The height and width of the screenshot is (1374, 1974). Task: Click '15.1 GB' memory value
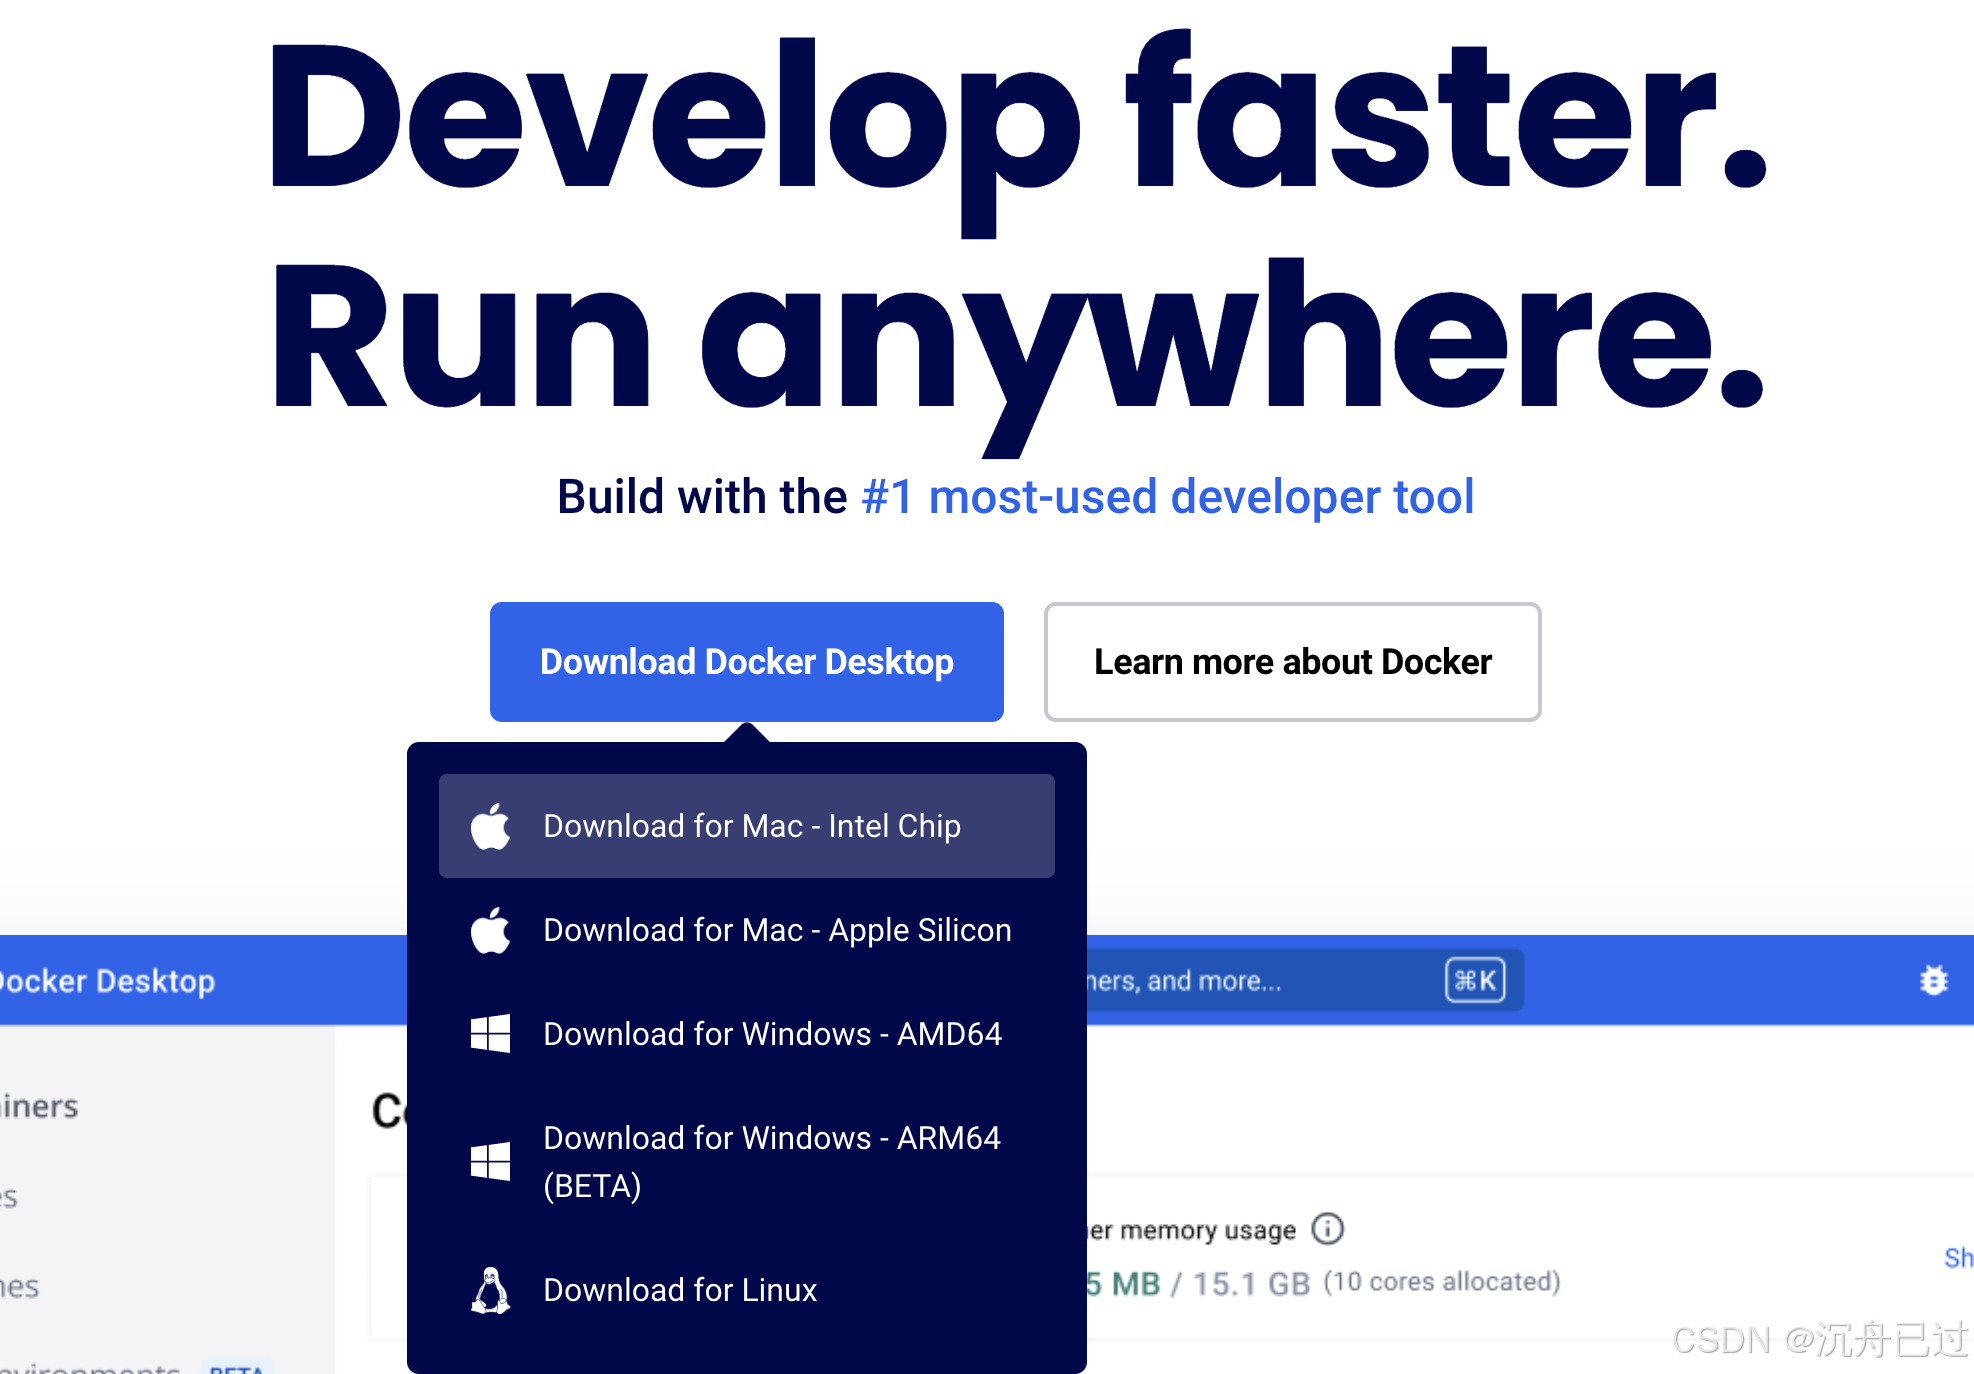tap(1251, 1283)
